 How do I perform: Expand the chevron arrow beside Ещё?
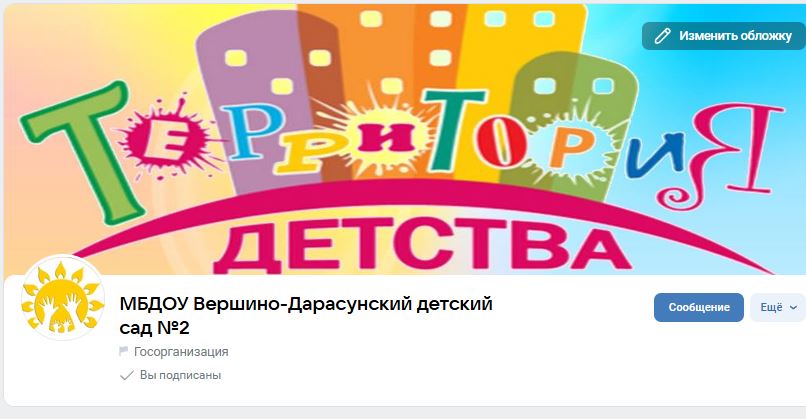click(x=793, y=307)
